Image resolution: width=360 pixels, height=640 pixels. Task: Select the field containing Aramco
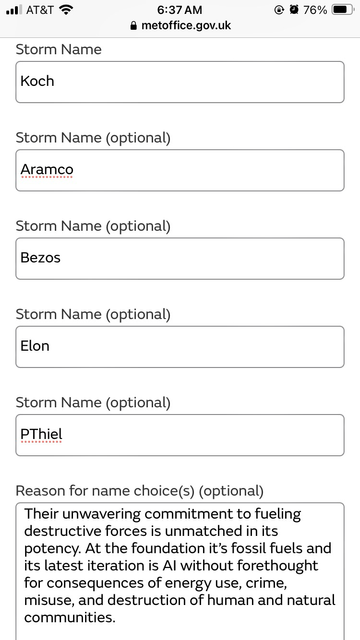[180, 170]
